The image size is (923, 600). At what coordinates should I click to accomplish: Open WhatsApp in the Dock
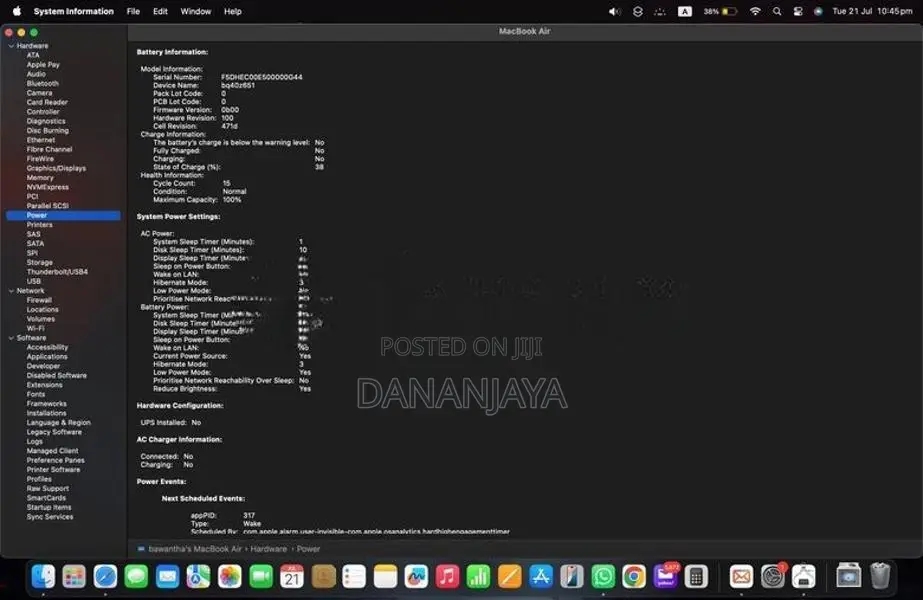click(603, 576)
